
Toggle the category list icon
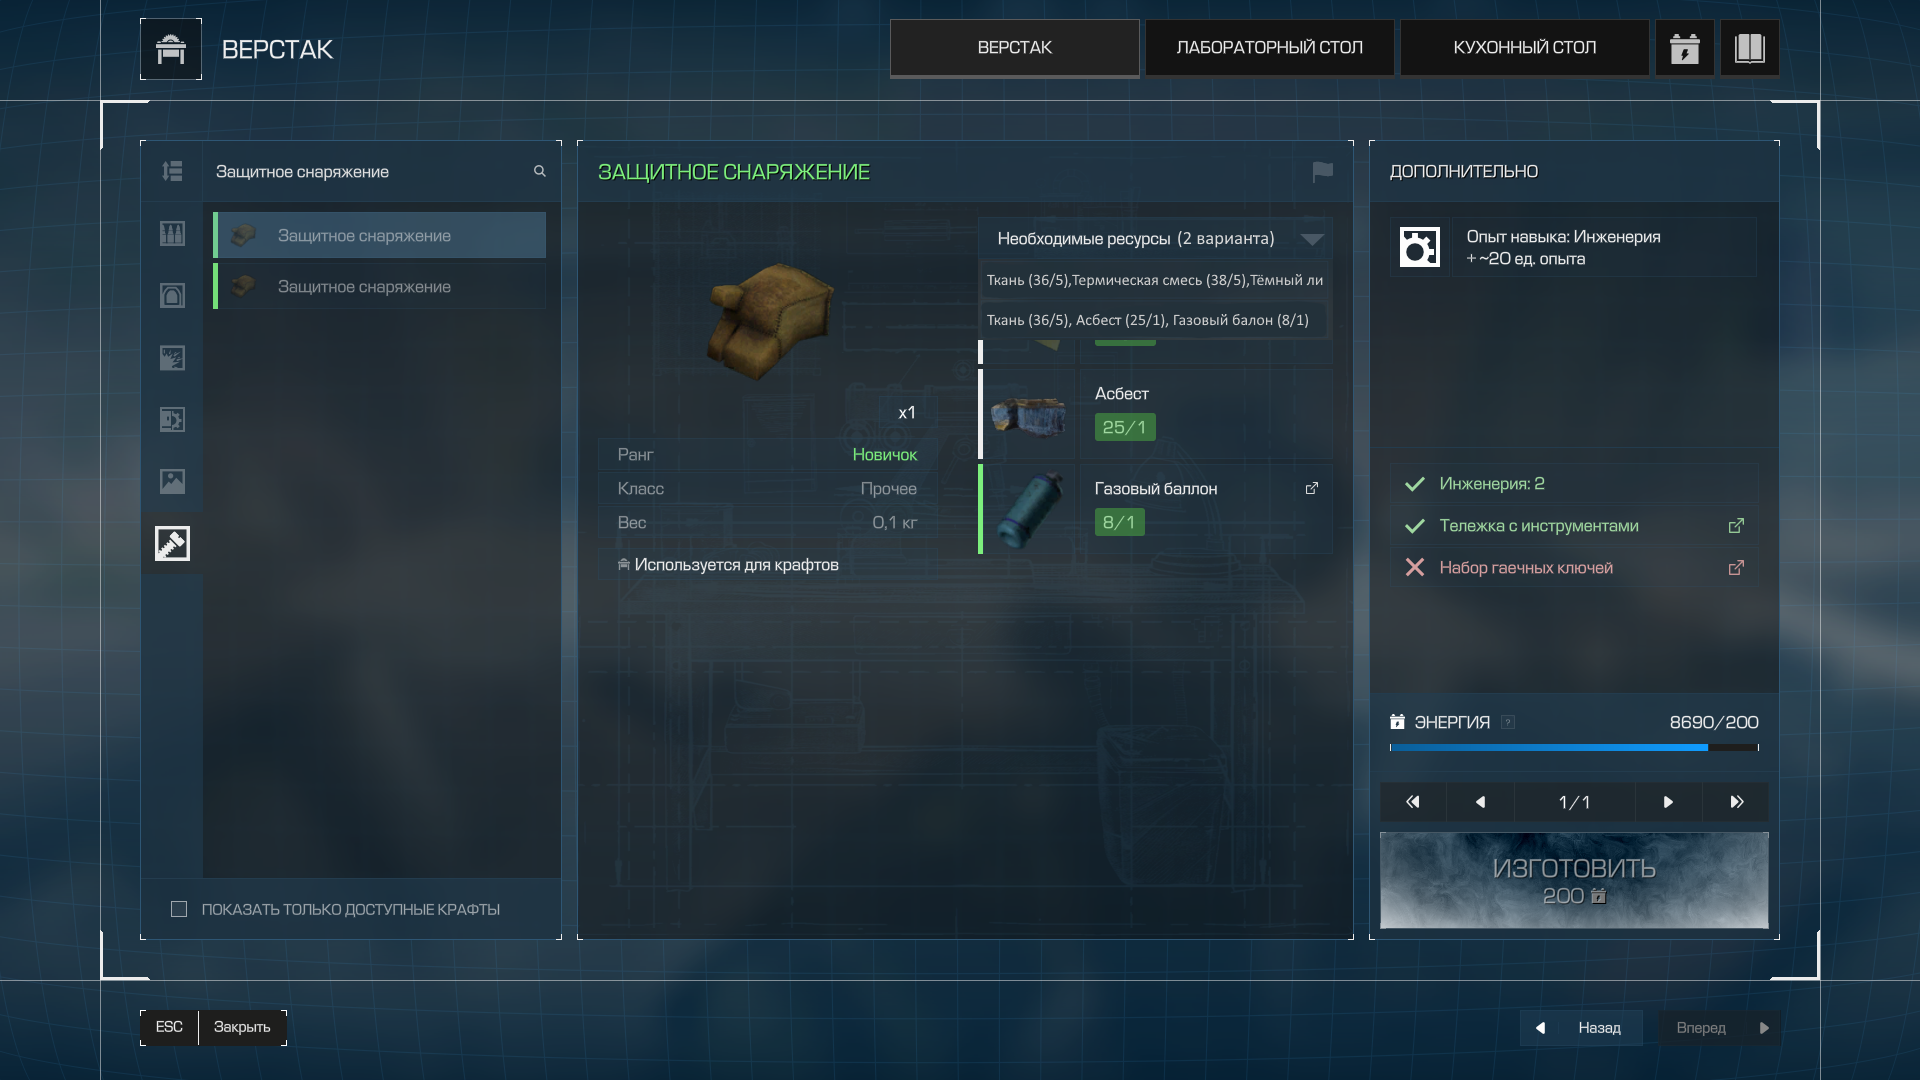pos(172,172)
